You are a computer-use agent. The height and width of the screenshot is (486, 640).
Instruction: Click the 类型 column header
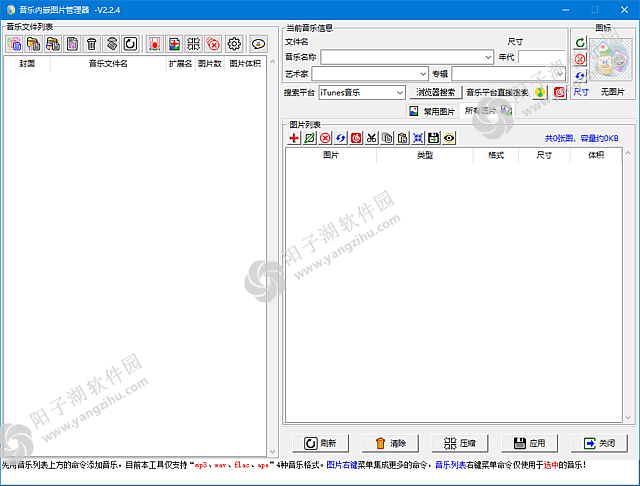424,155
